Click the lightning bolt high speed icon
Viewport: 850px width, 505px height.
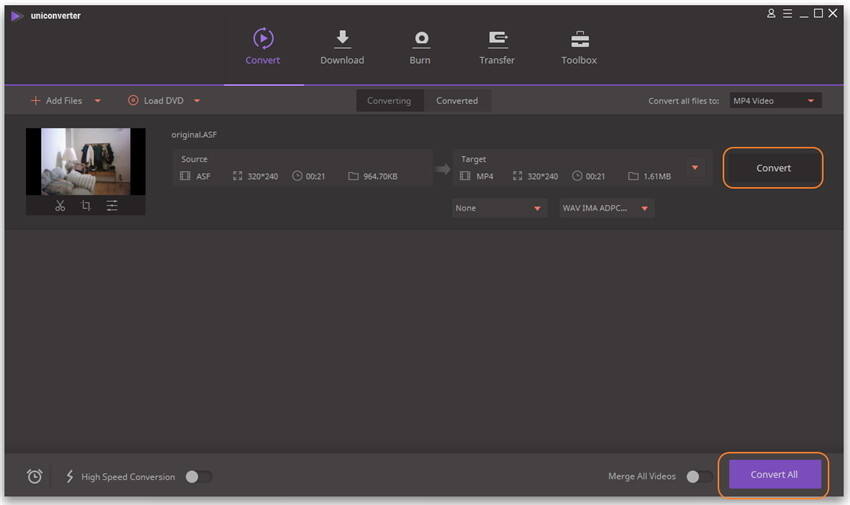click(x=69, y=476)
